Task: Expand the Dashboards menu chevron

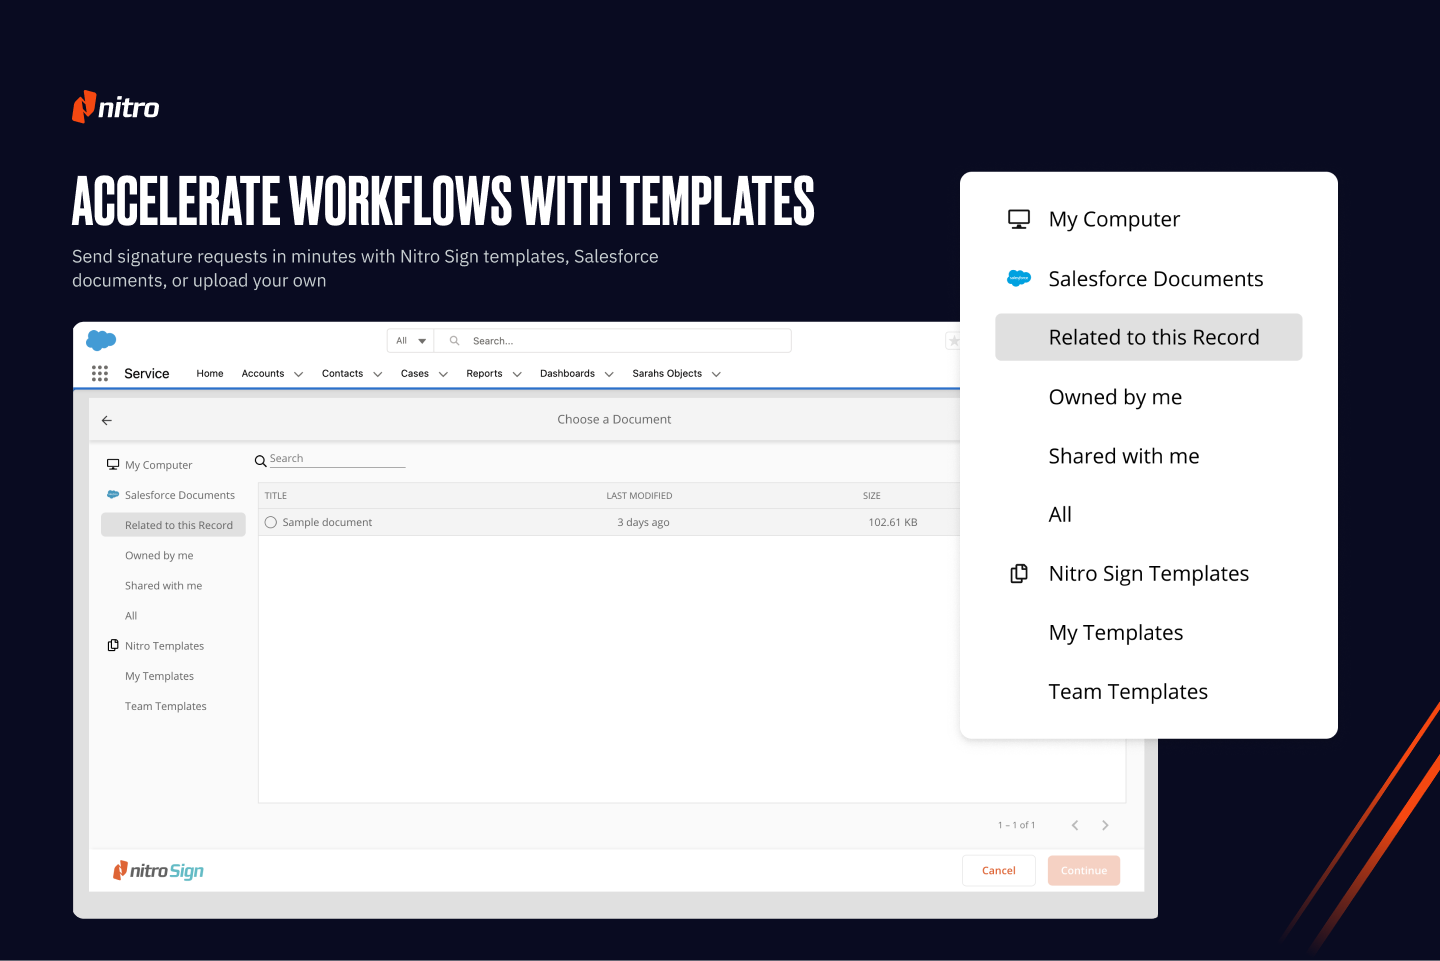Action: [x=609, y=375]
